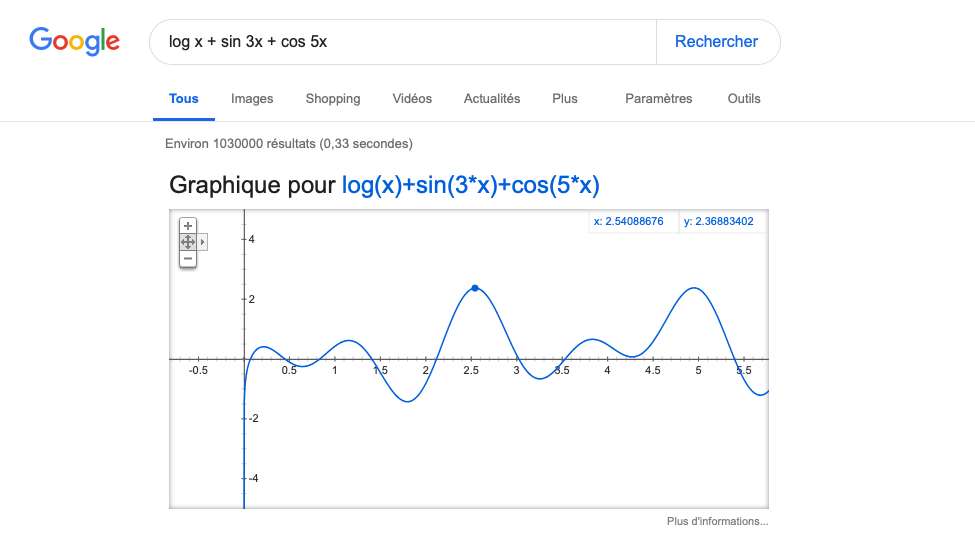The width and height of the screenshot is (975, 555).
Task: Expand the Plus menu
Action: coord(565,99)
